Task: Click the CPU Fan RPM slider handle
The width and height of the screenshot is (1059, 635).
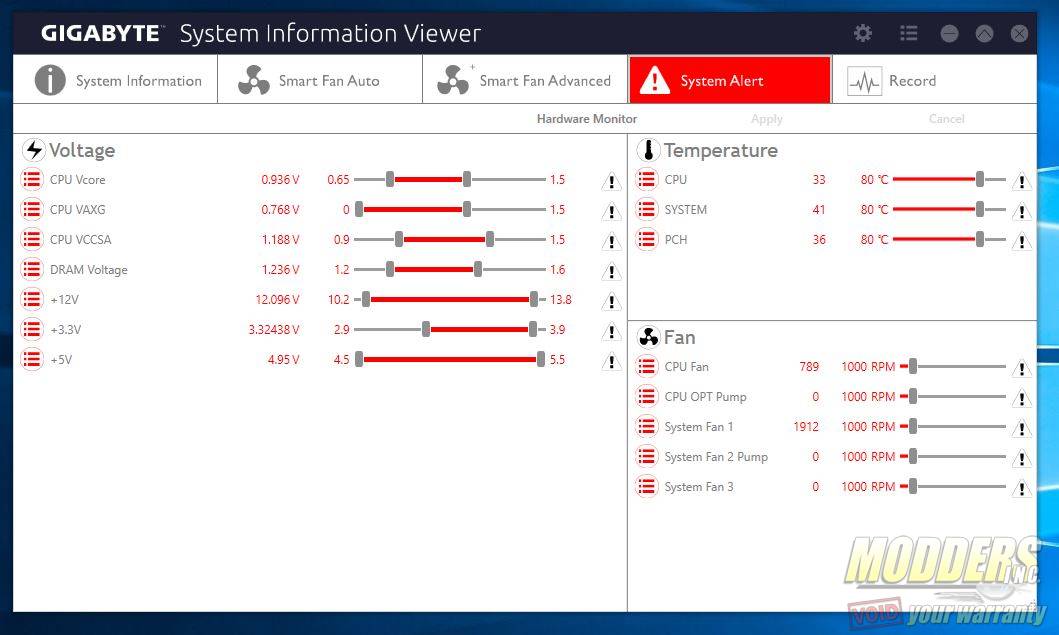Action: point(913,367)
